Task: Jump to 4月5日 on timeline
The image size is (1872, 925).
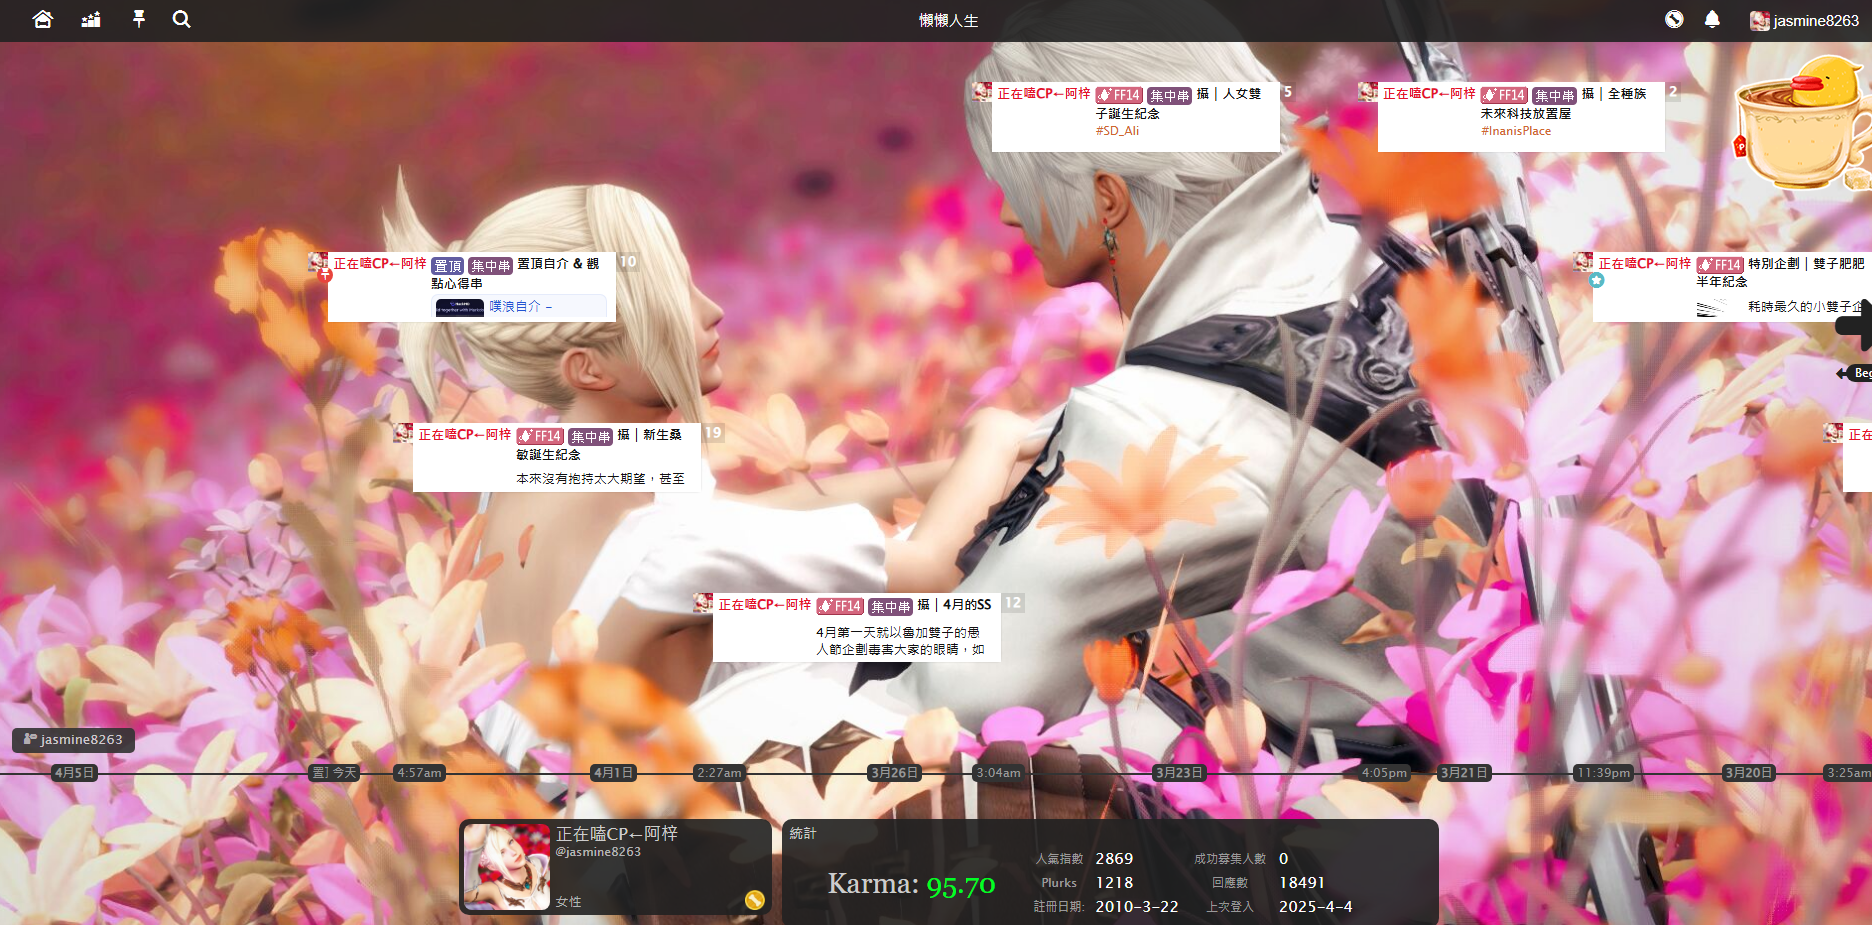Action: pos(74,773)
